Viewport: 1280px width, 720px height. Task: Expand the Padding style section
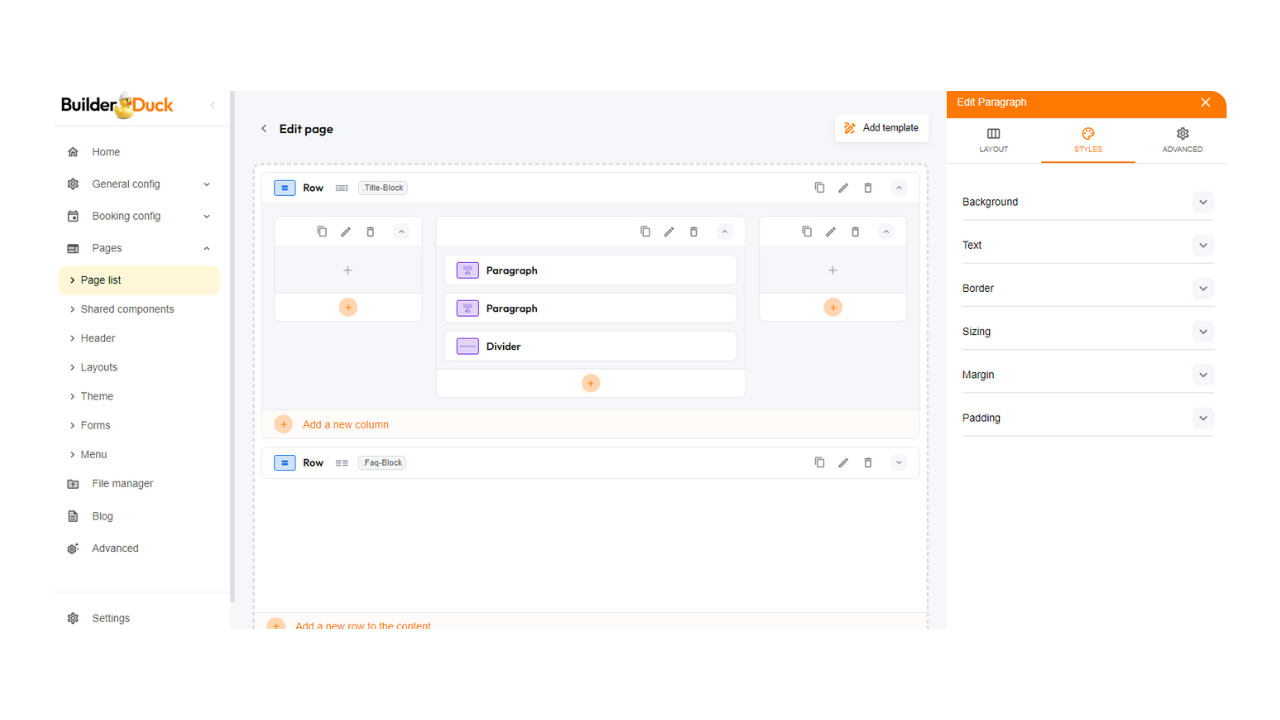point(1203,418)
